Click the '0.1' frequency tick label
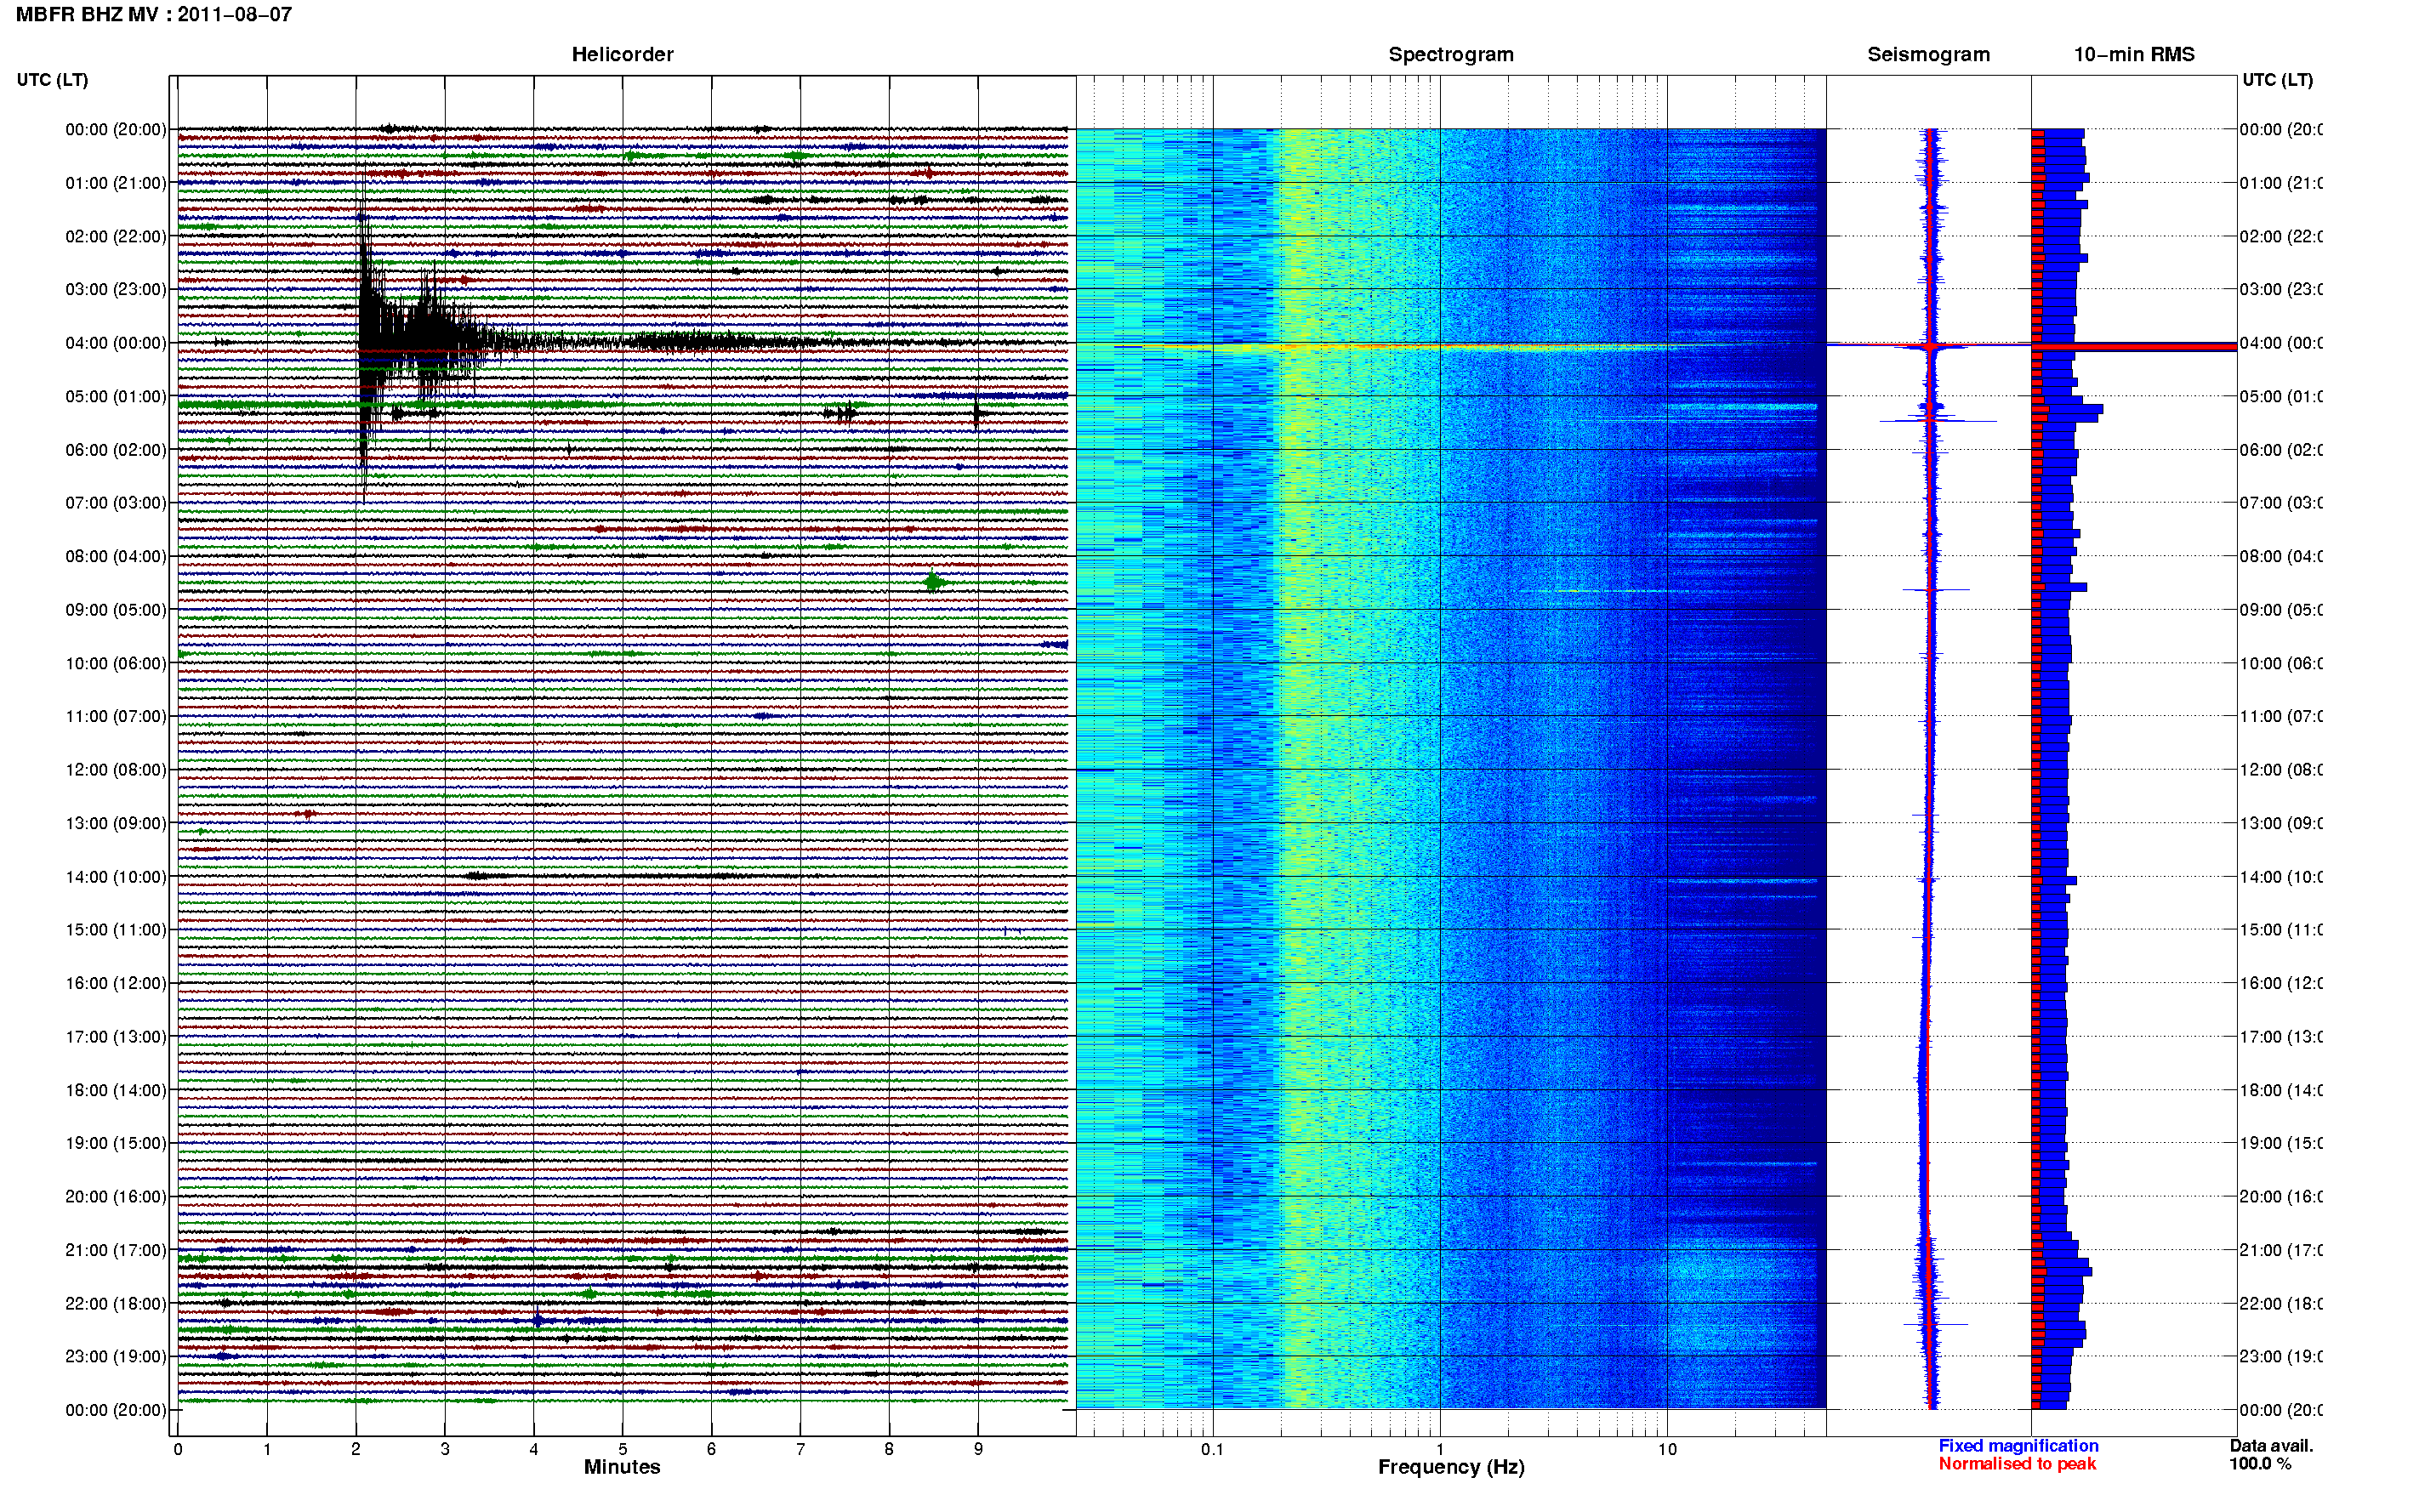2419x1512 pixels. tap(1212, 1449)
